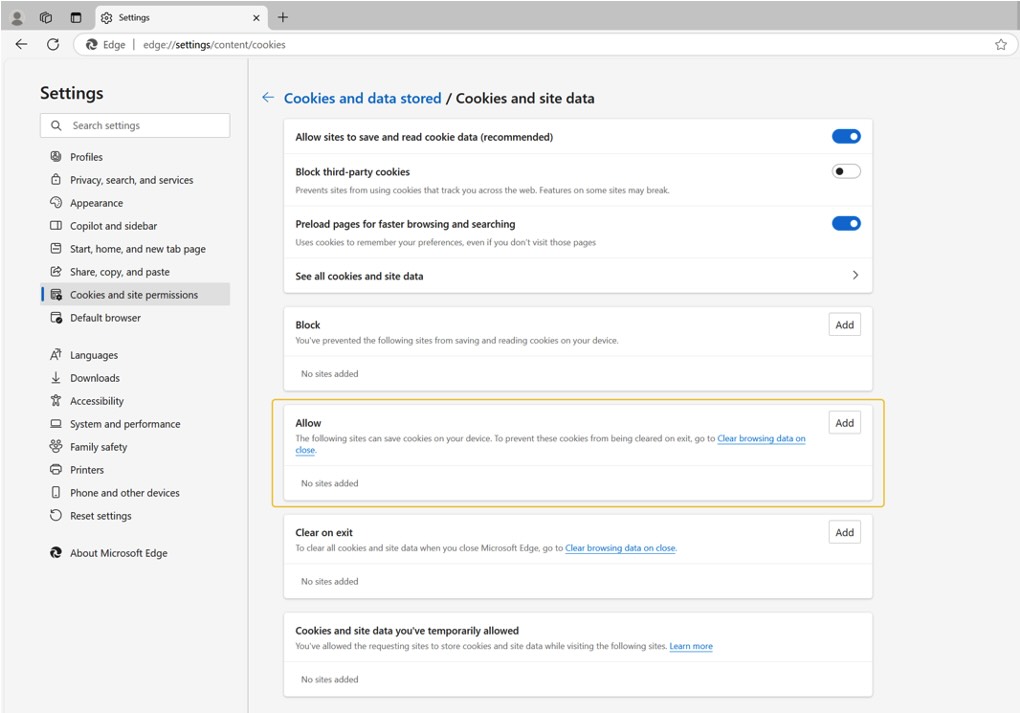Go back using the browser back arrow
Image resolution: width=1020 pixels, height=713 pixels.
[21, 44]
